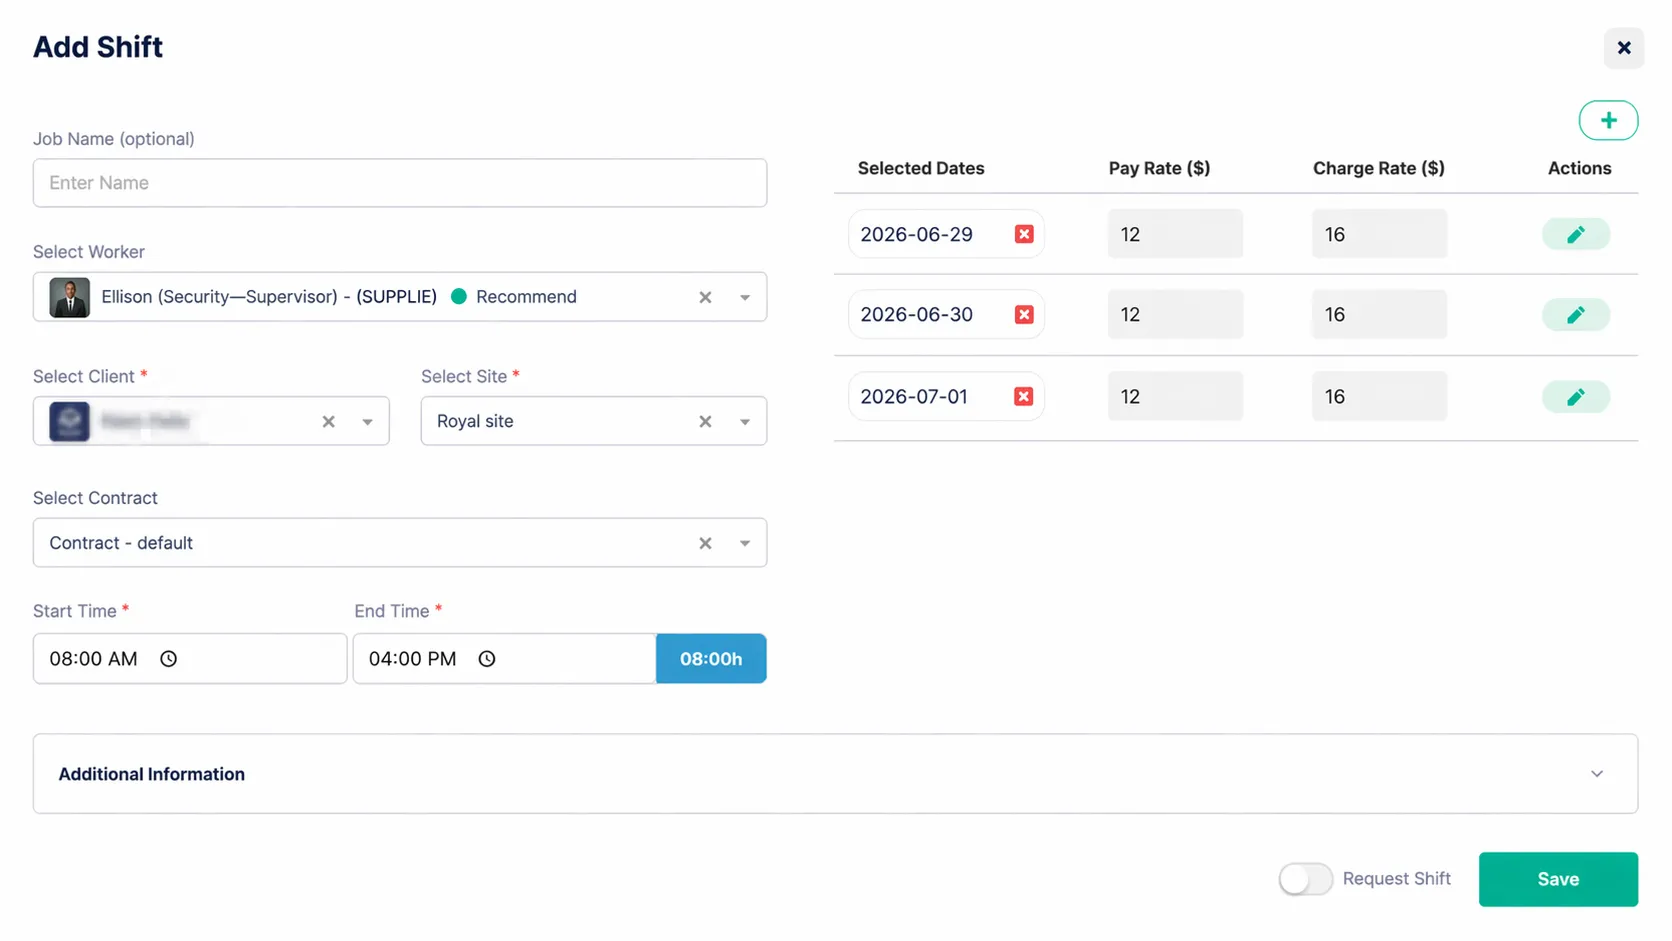Remove the 2026-07-01 date entry

click(x=1023, y=397)
